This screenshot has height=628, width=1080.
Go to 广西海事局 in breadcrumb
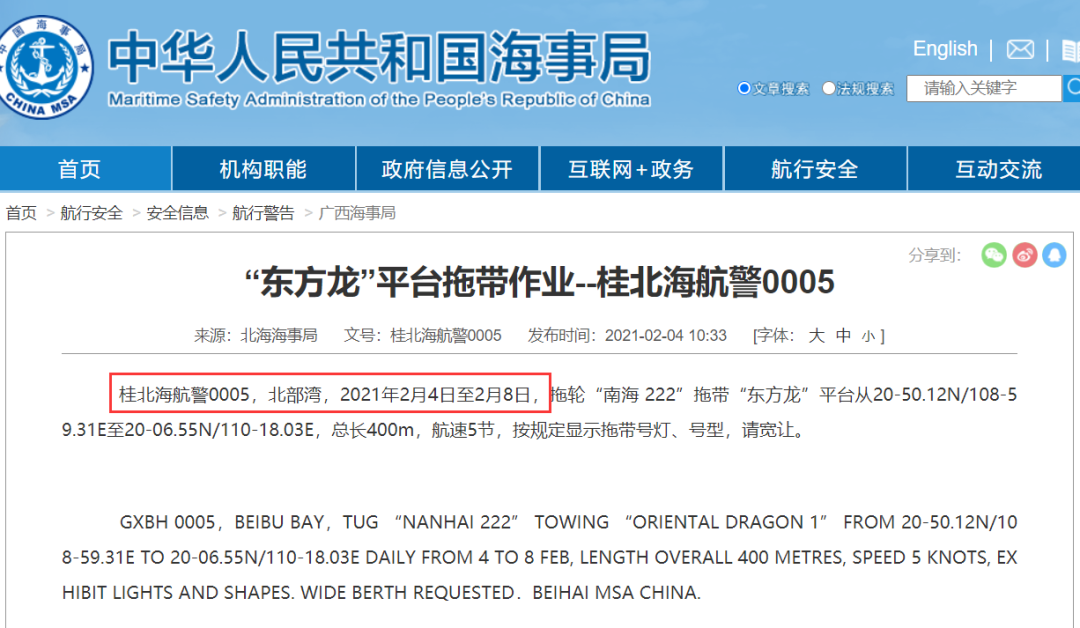[x=357, y=213]
